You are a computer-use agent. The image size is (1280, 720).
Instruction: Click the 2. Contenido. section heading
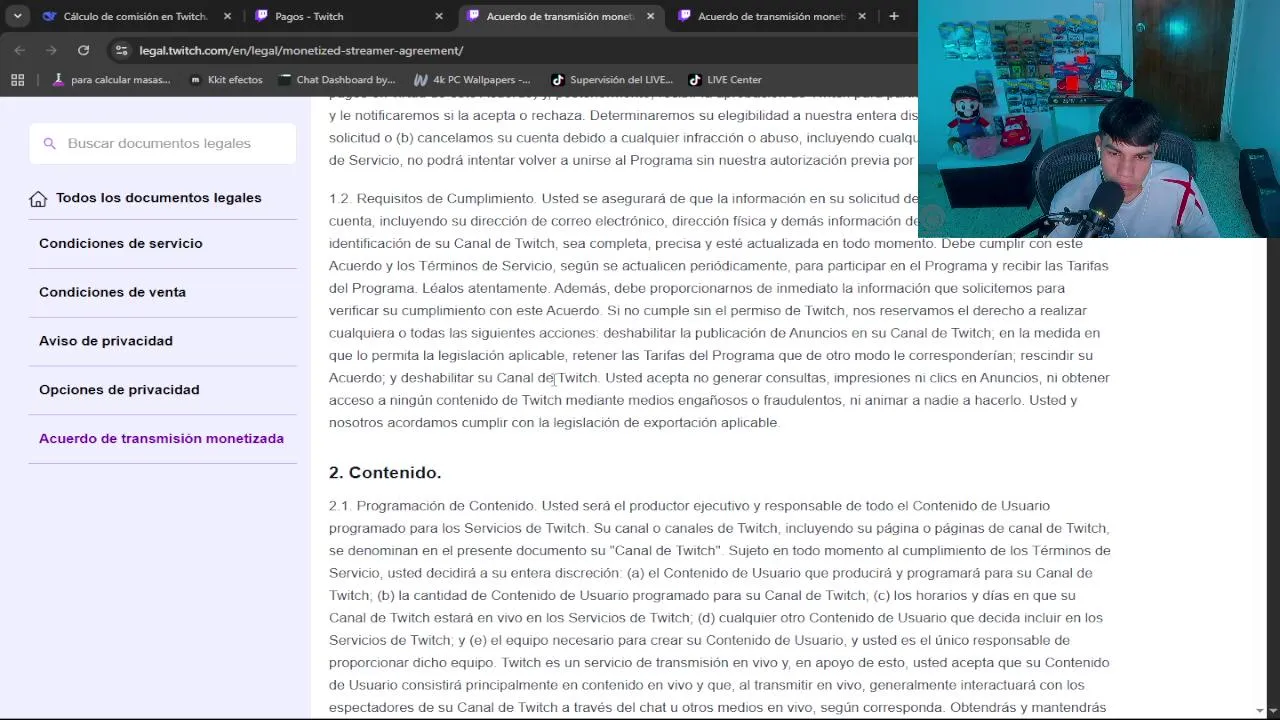[385, 472]
